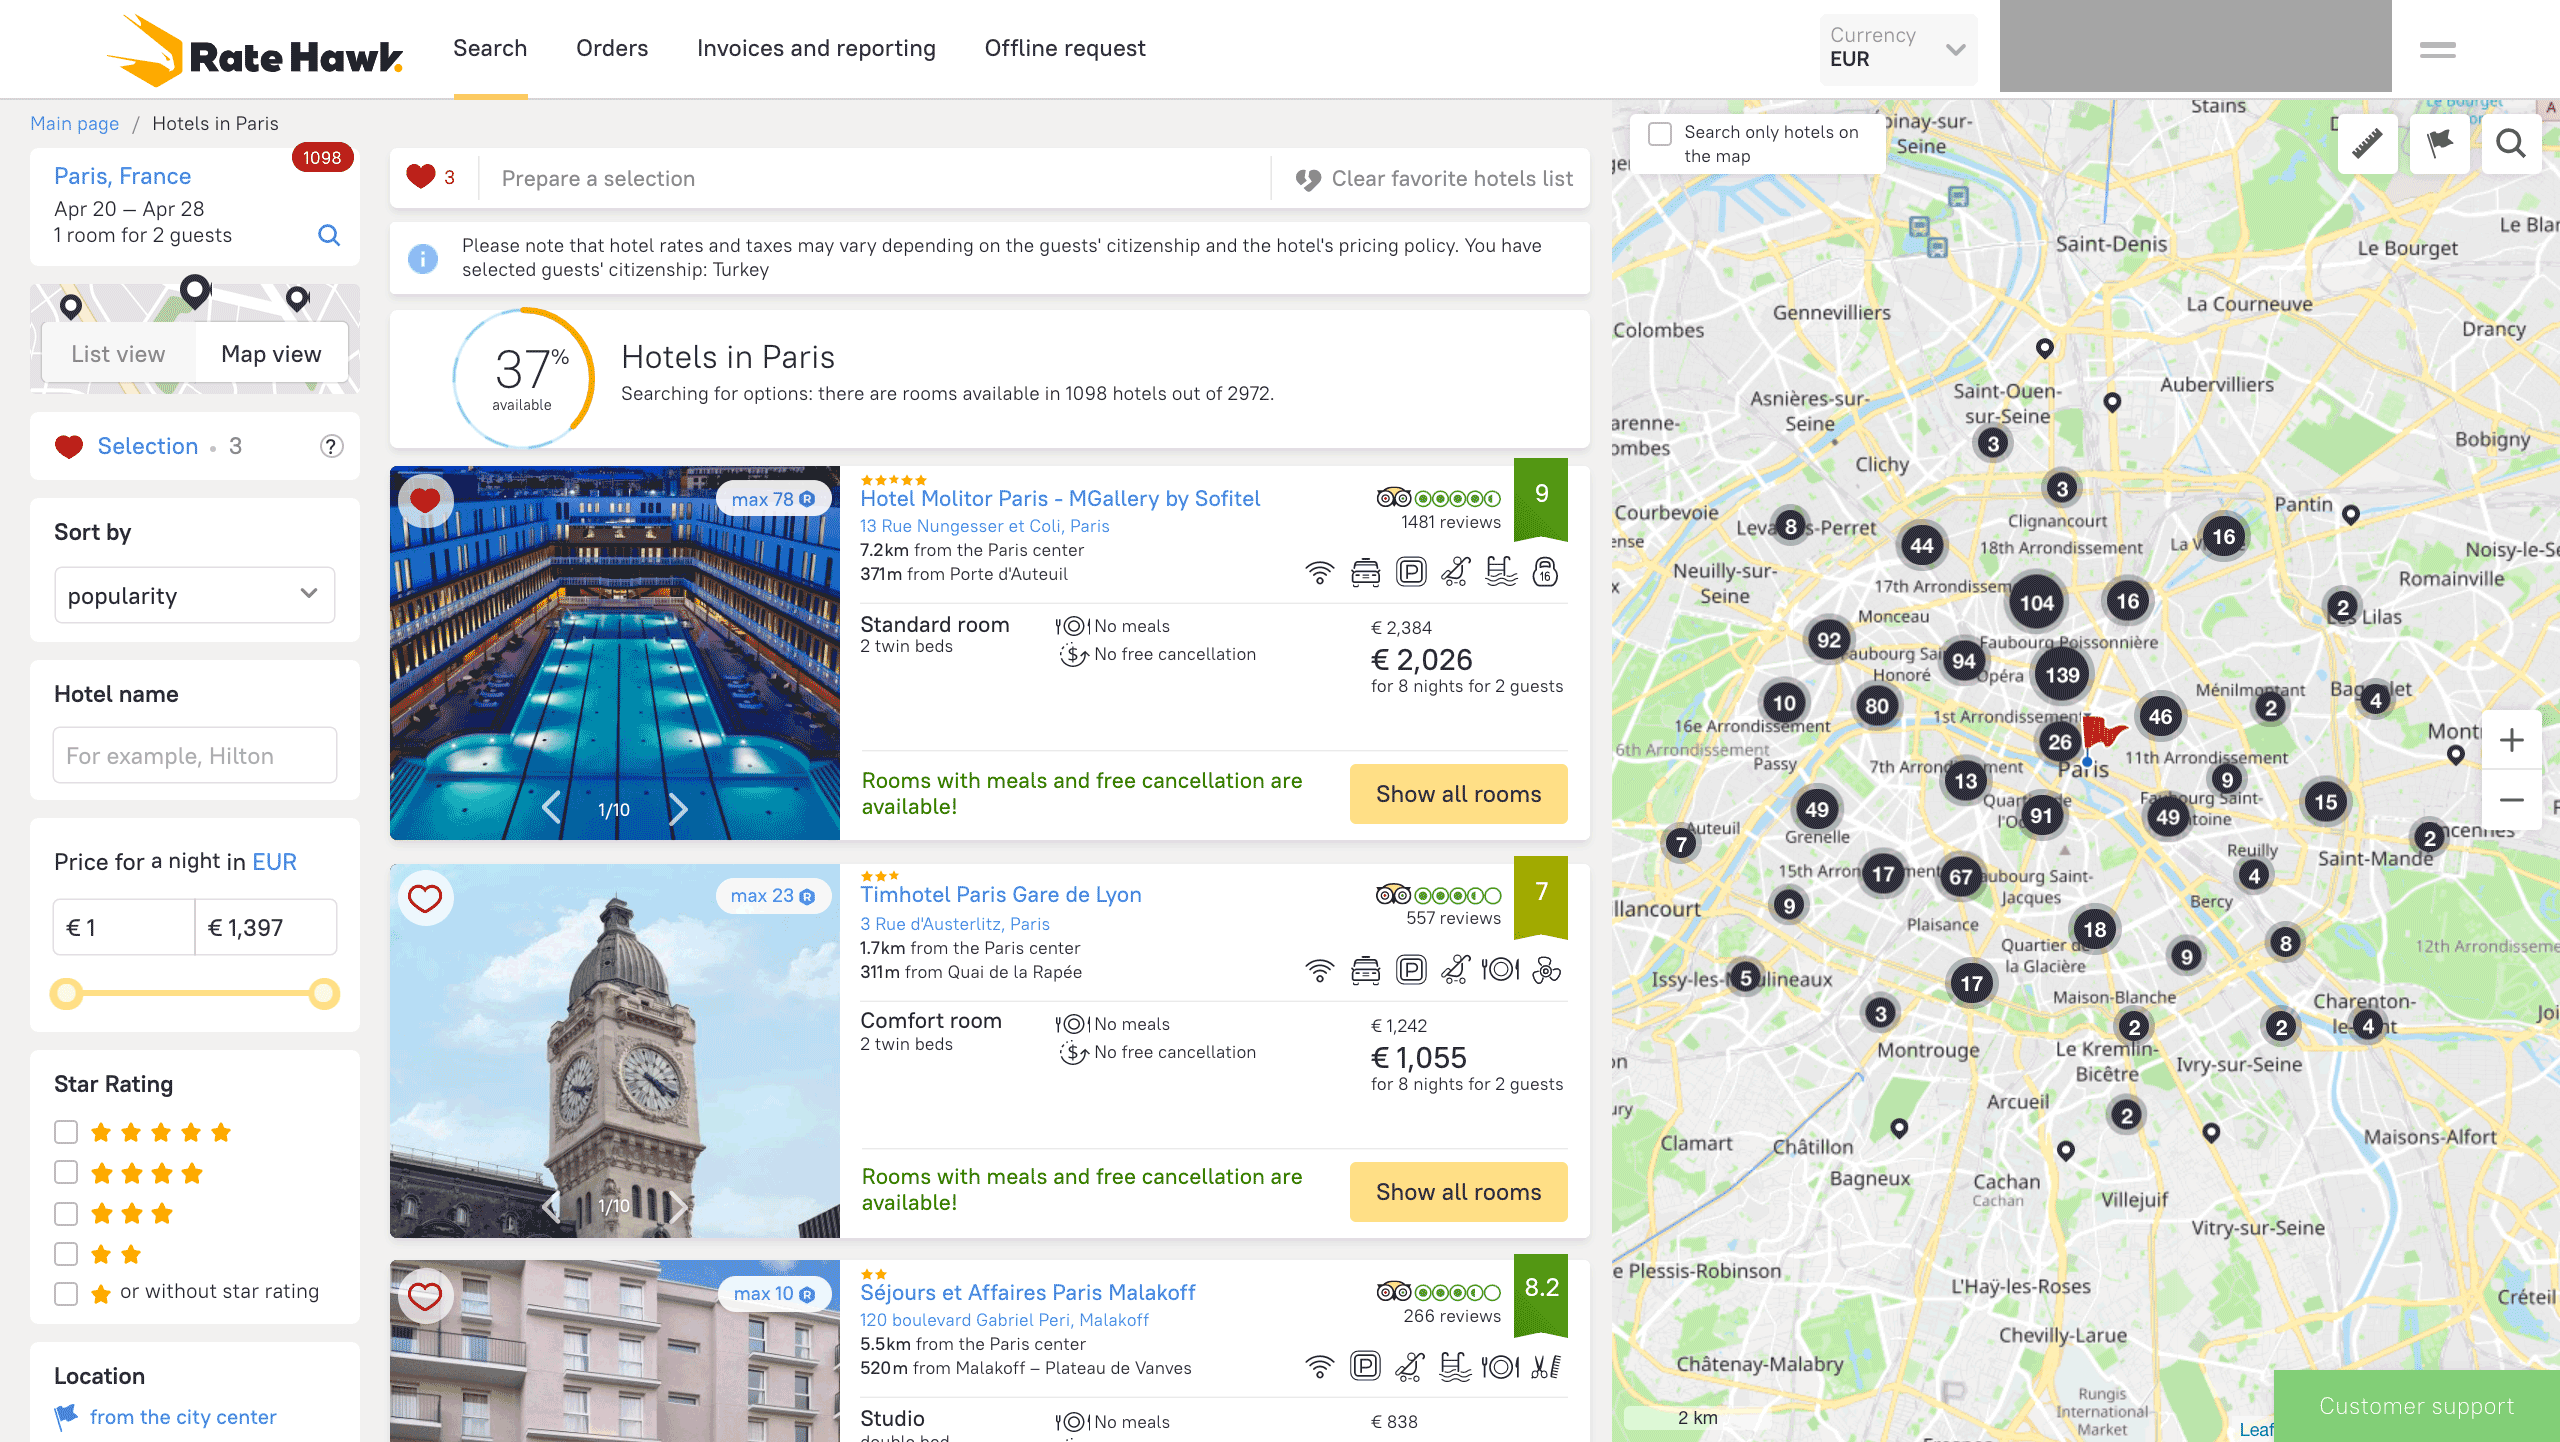Expand the Sort by popularity dropdown

pyautogui.click(x=194, y=595)
